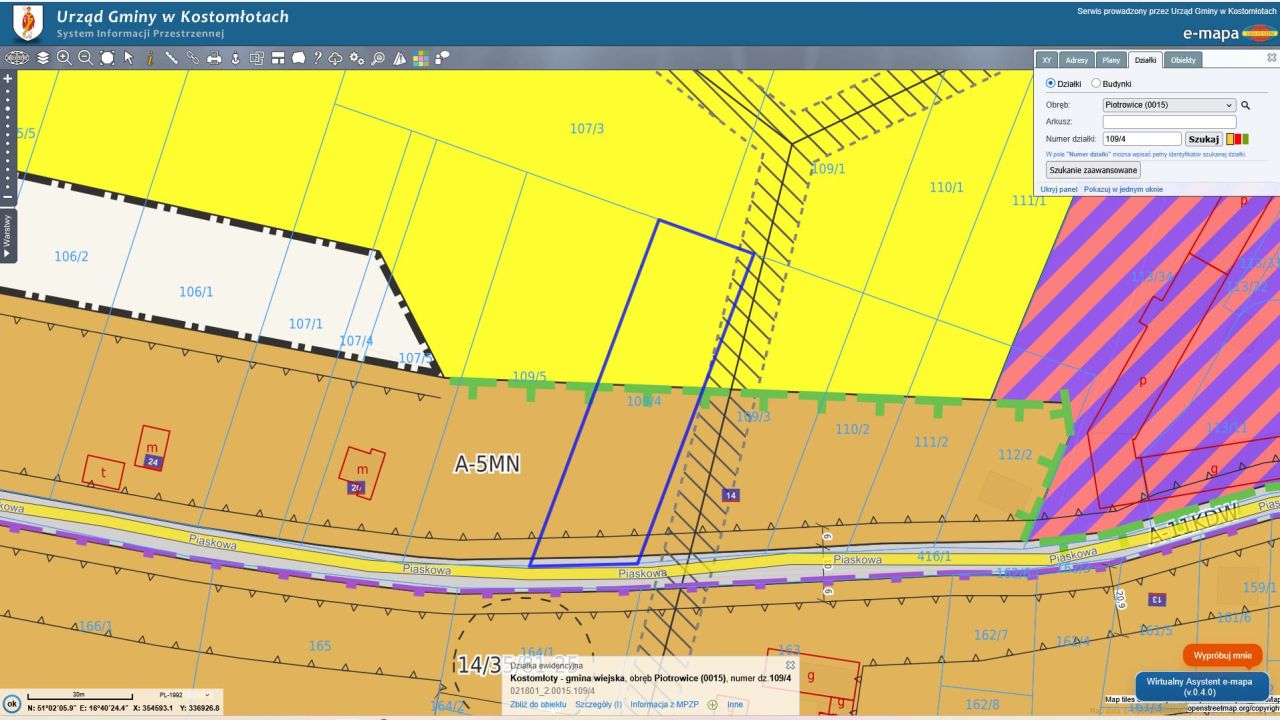Image resolution: width=1280 pixels, height=720 pixels.
Task: Activate the arrow pointer selection tool
Action: (x=129, y=58)
